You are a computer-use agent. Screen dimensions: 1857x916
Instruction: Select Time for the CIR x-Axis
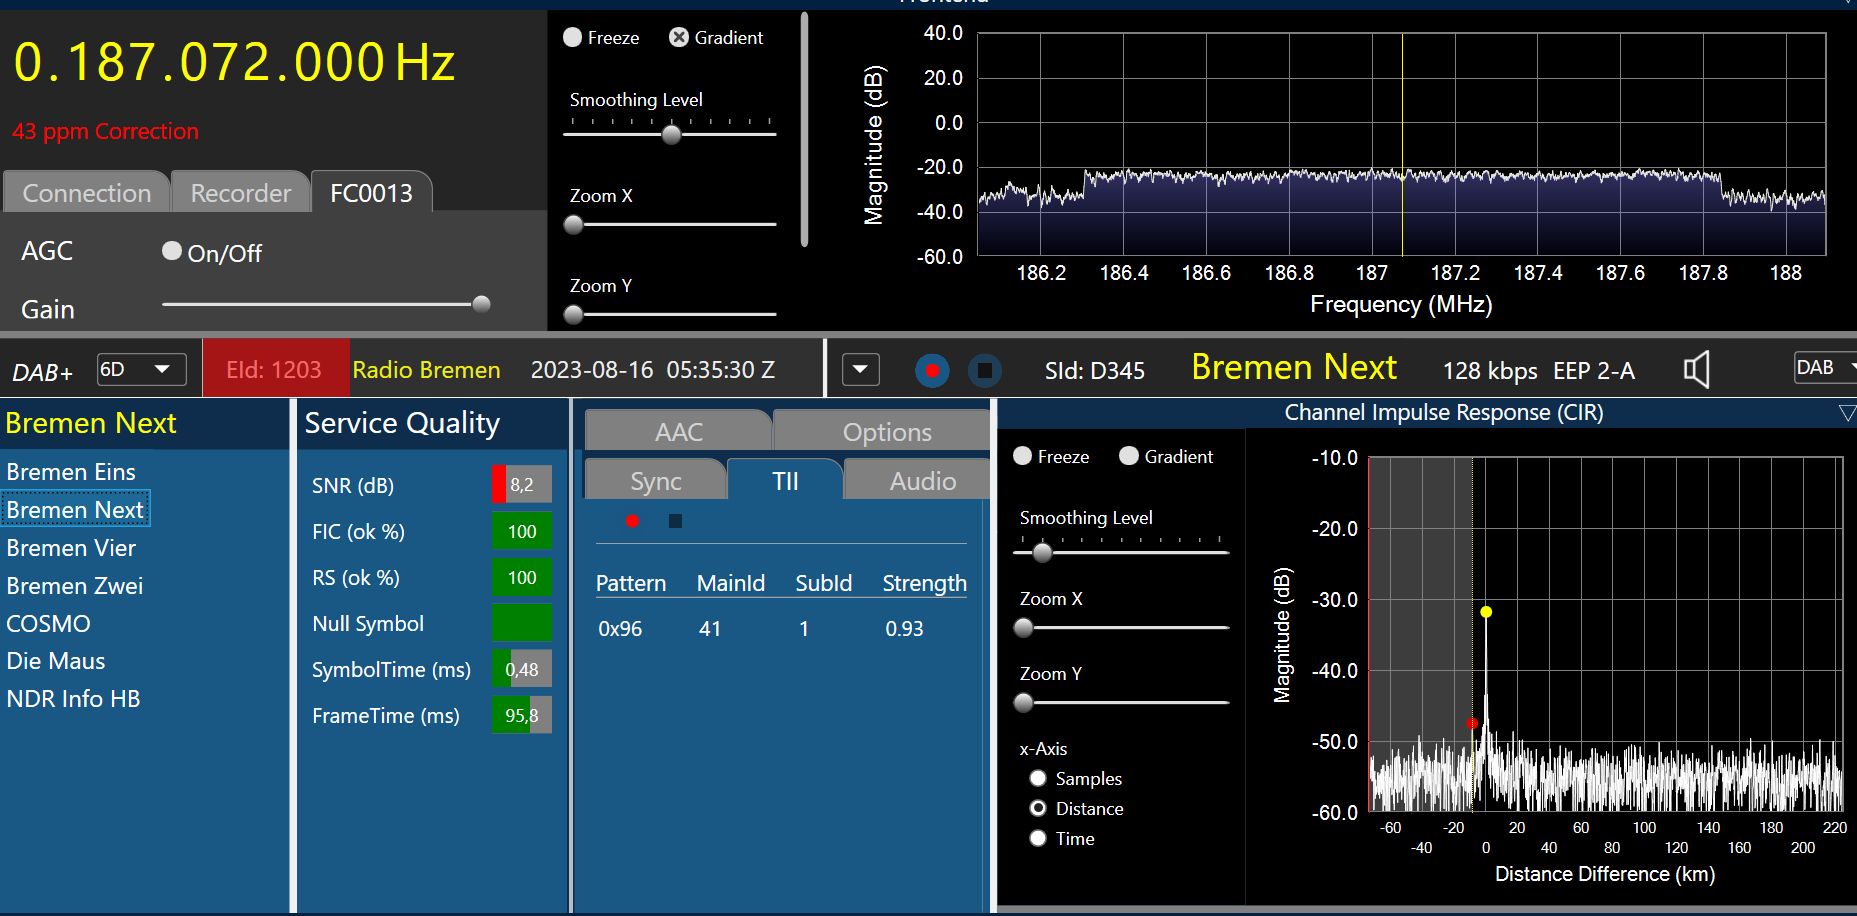click(1038, 838)
